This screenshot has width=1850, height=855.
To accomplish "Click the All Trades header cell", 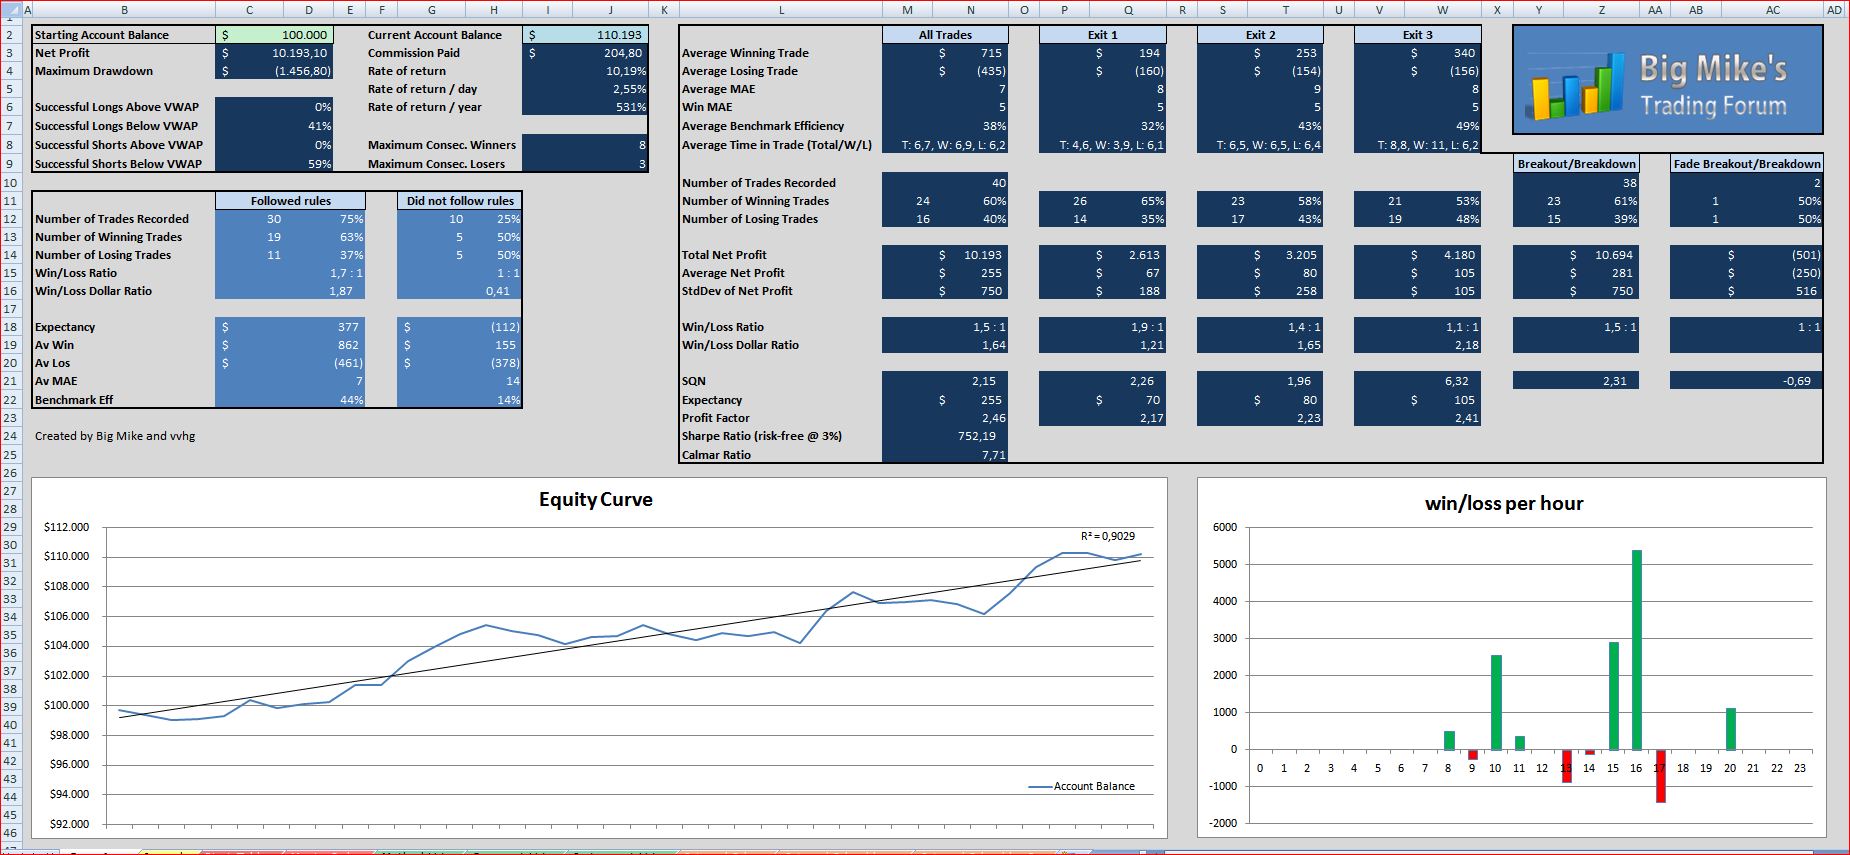I will [945, 35].
